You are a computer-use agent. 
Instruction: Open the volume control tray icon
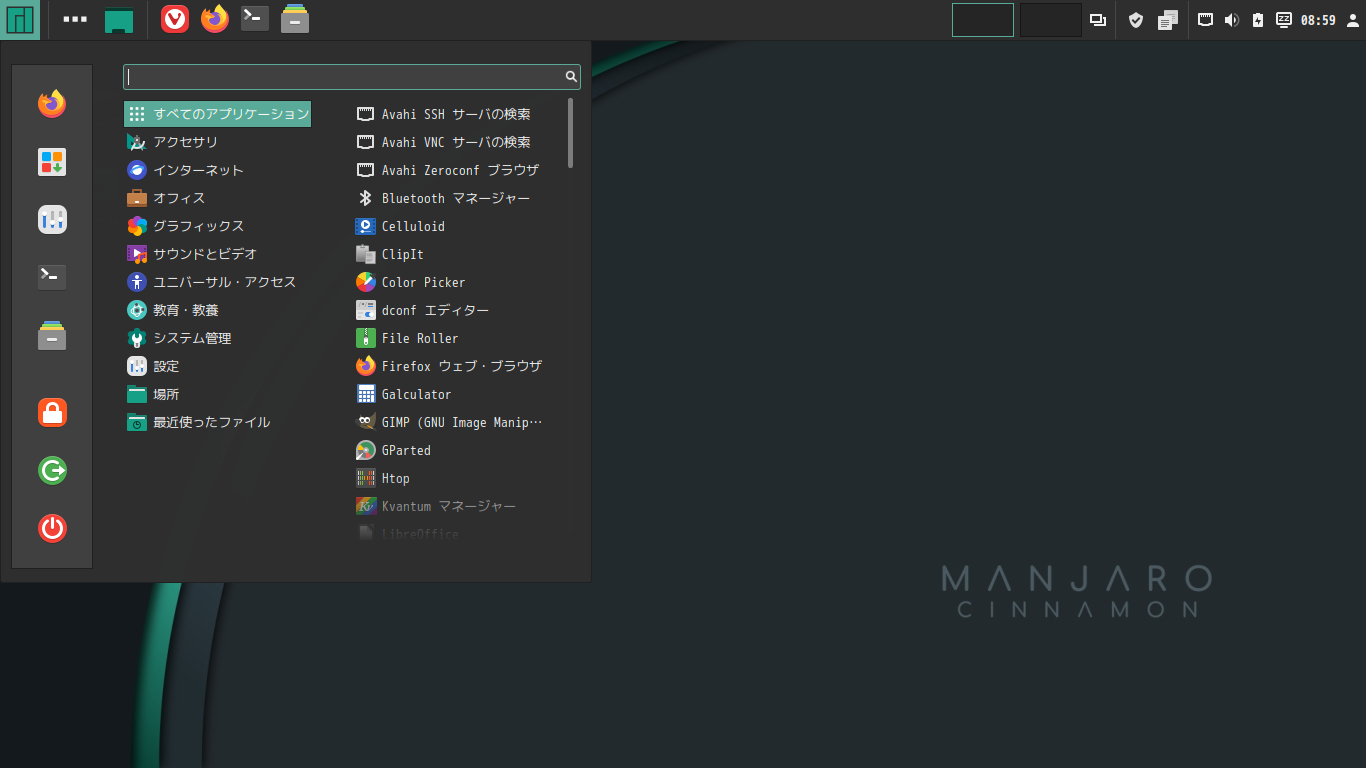pyautogui.click(x=1232, y=20)
